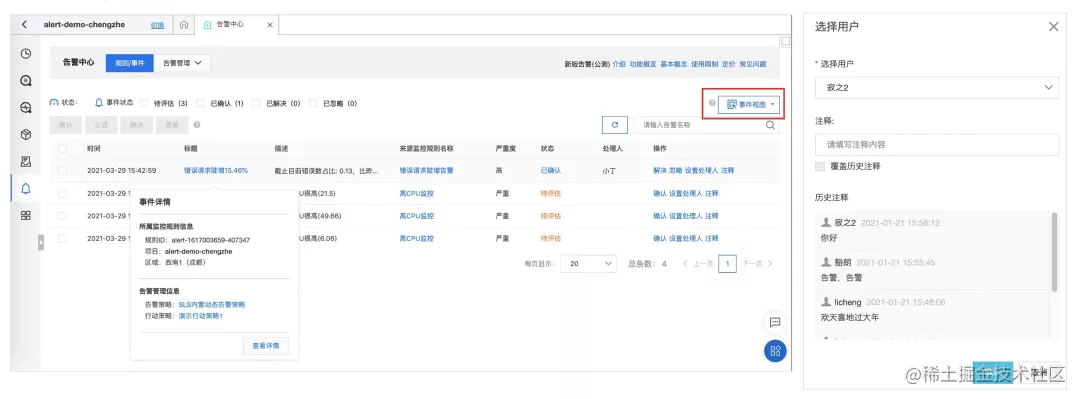
Task: Close the 选择用户 panel with the X
Action: click(x=1053, y=27)
